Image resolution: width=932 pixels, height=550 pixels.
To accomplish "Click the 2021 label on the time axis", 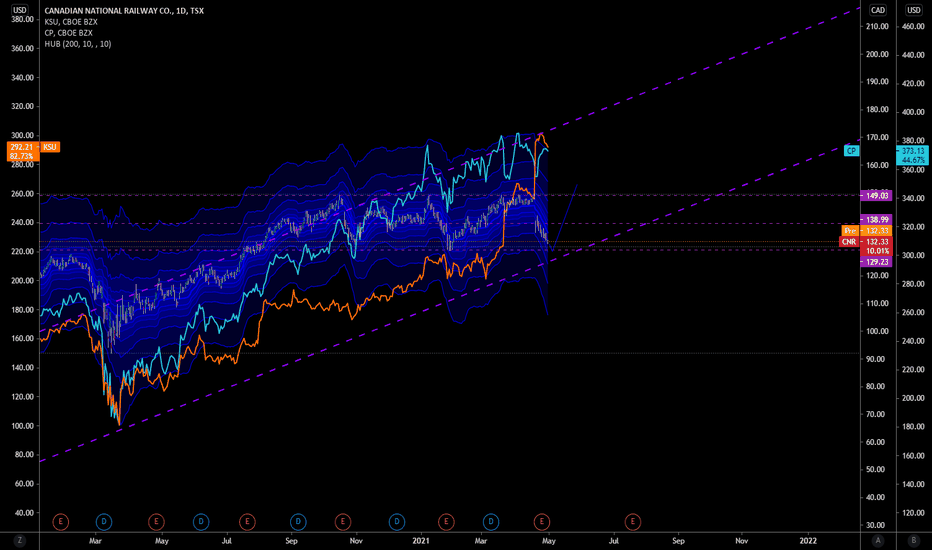I will (421, 541).
